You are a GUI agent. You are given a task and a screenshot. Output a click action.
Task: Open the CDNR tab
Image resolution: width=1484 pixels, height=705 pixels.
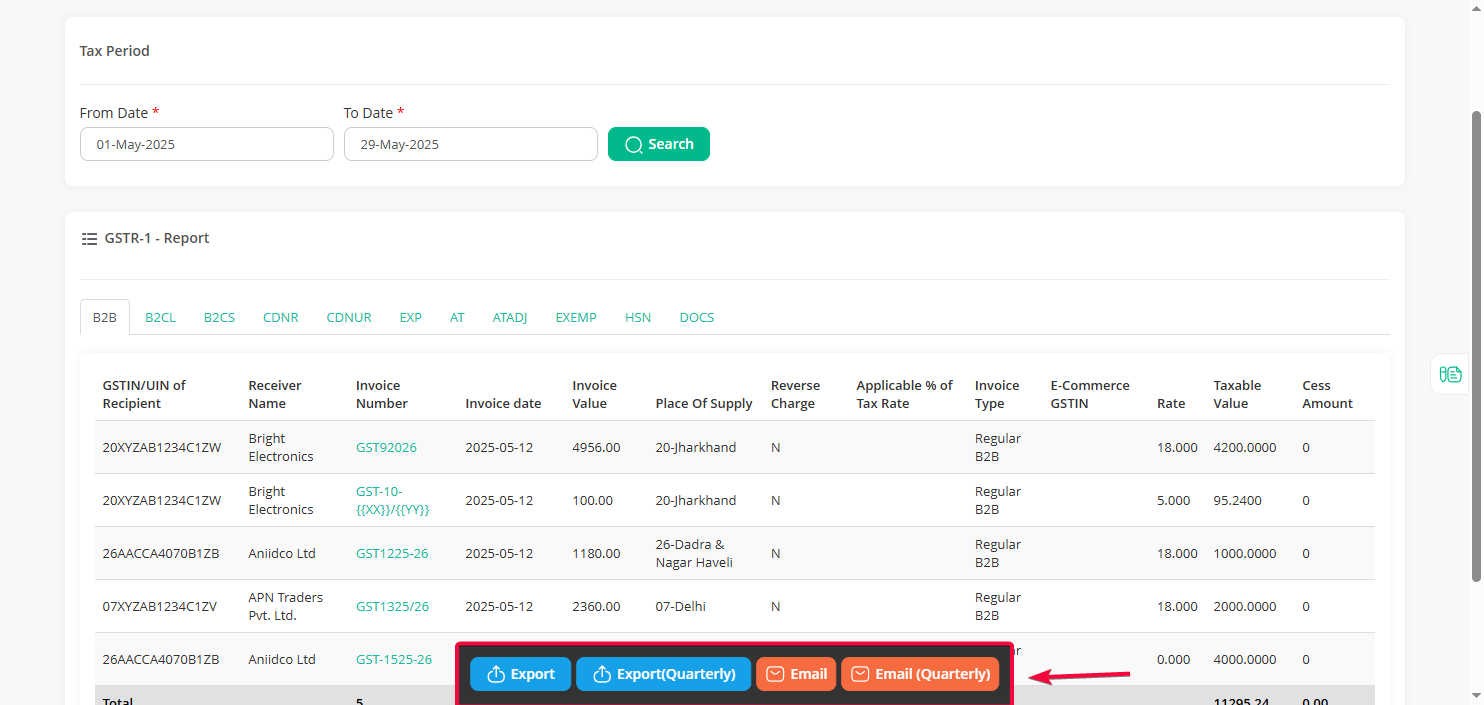coord(281,317)
